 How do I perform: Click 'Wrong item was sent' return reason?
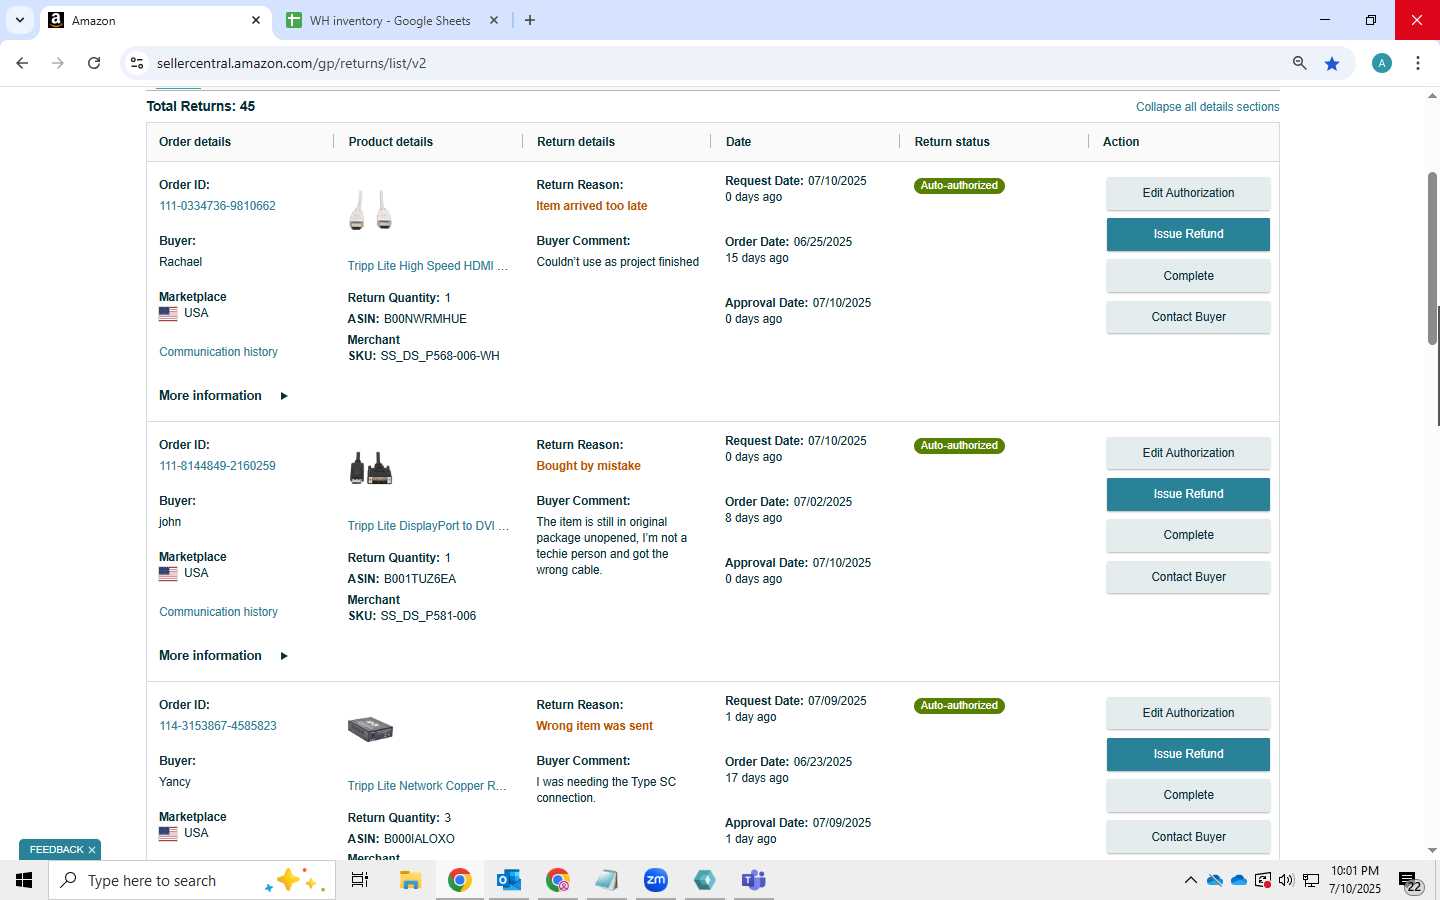click(594, 726)
